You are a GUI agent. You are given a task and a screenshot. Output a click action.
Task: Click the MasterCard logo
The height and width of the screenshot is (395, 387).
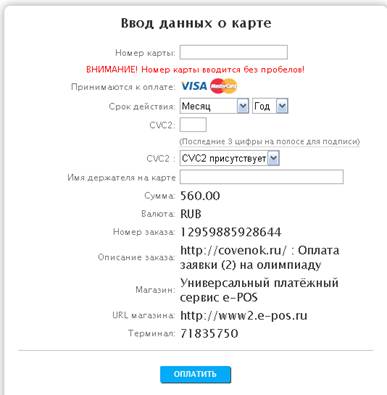coord(224,86)
